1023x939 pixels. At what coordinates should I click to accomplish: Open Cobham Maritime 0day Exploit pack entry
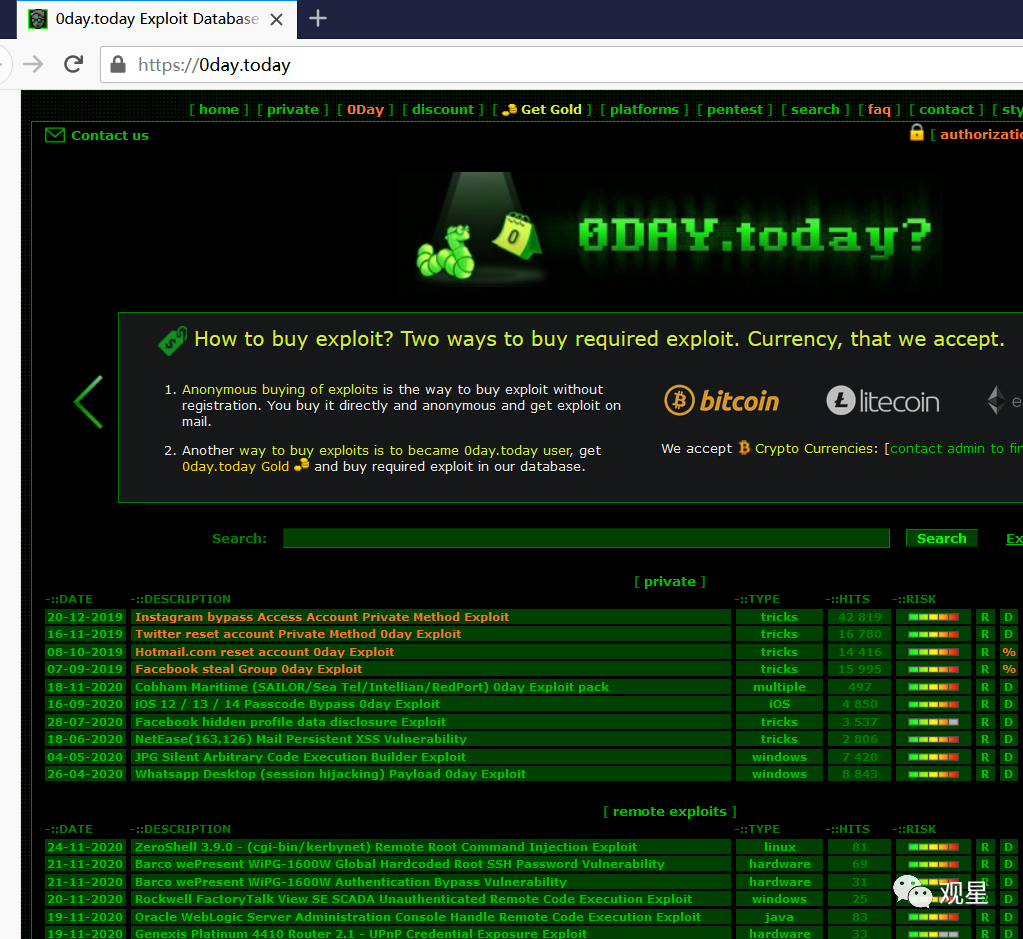(372, 687)
